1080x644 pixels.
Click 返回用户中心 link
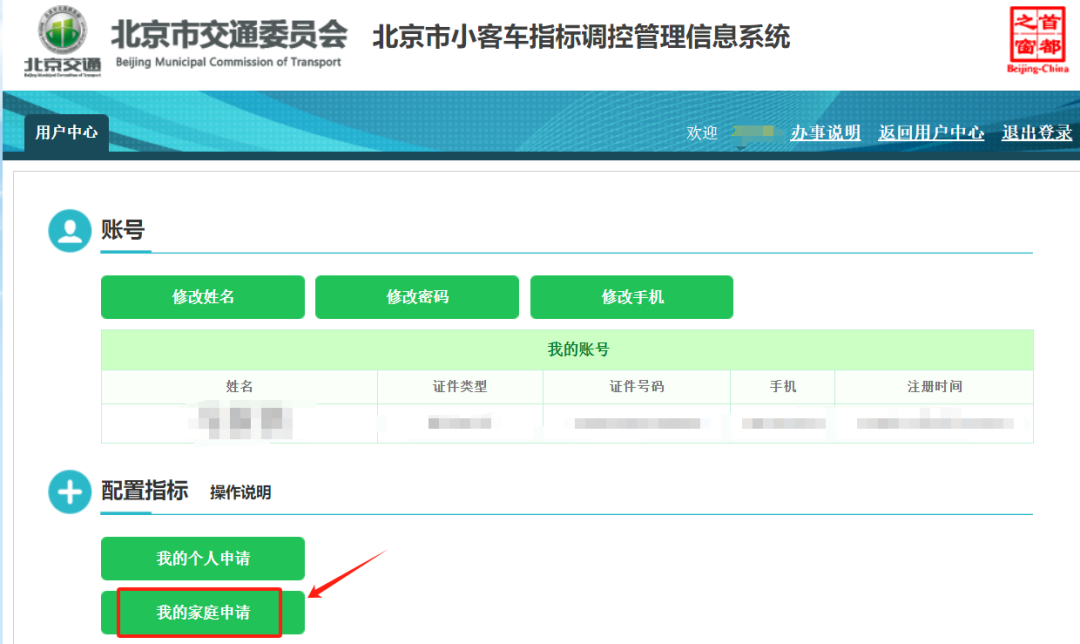click(931, 132)
